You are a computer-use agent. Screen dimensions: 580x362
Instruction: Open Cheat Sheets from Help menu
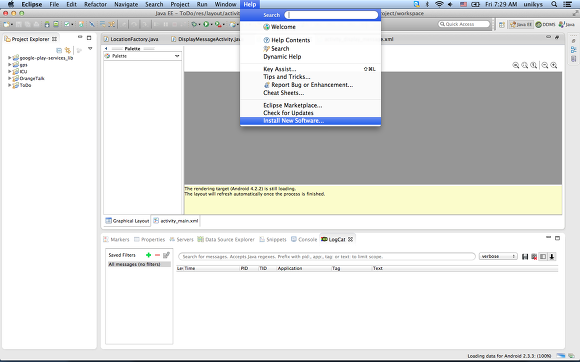click(x=310, y=93)
